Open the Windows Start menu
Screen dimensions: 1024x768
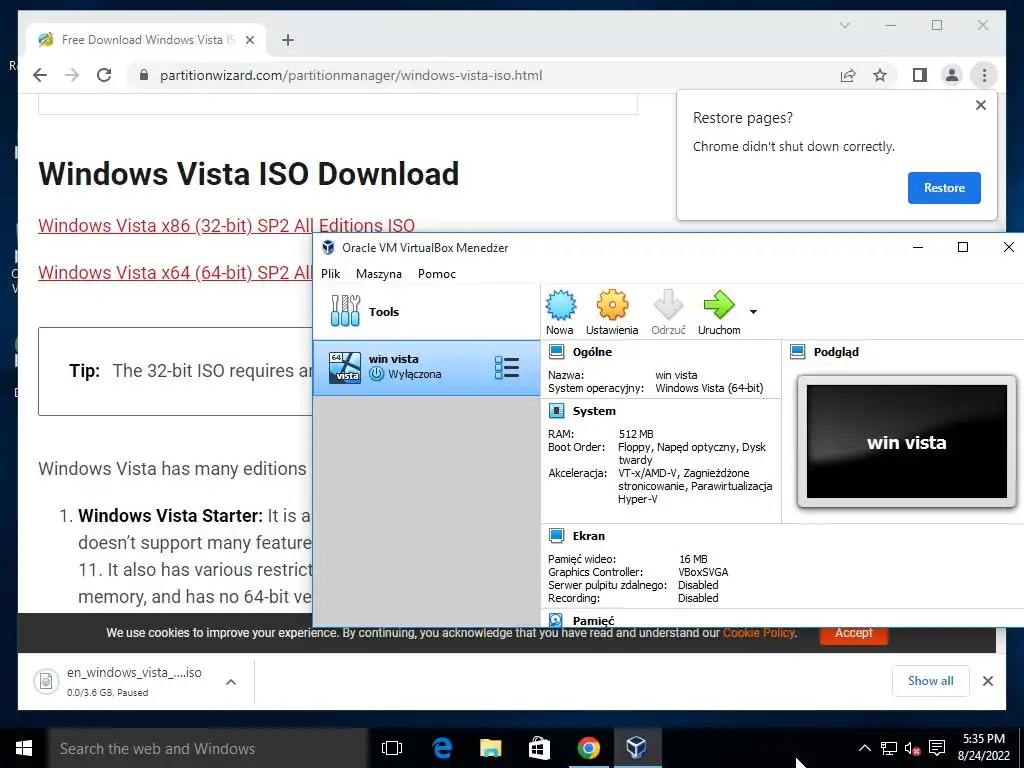pyautogui.click(x=24, y=748)
